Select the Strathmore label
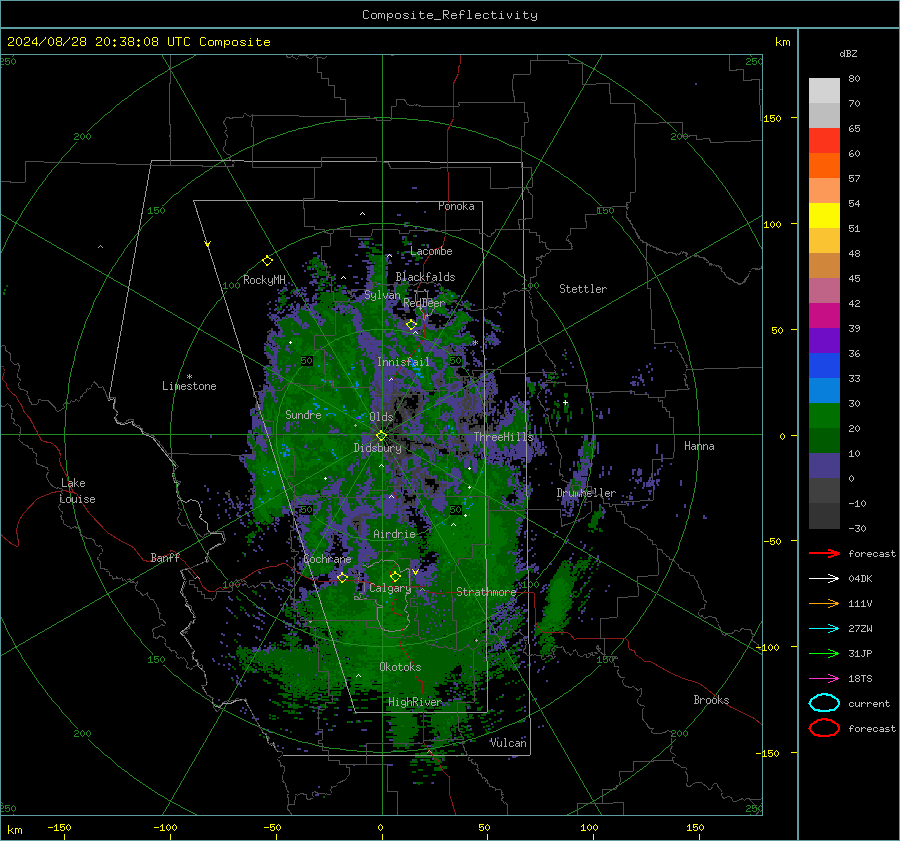900x841 pixels. click(x=486, y=592)
